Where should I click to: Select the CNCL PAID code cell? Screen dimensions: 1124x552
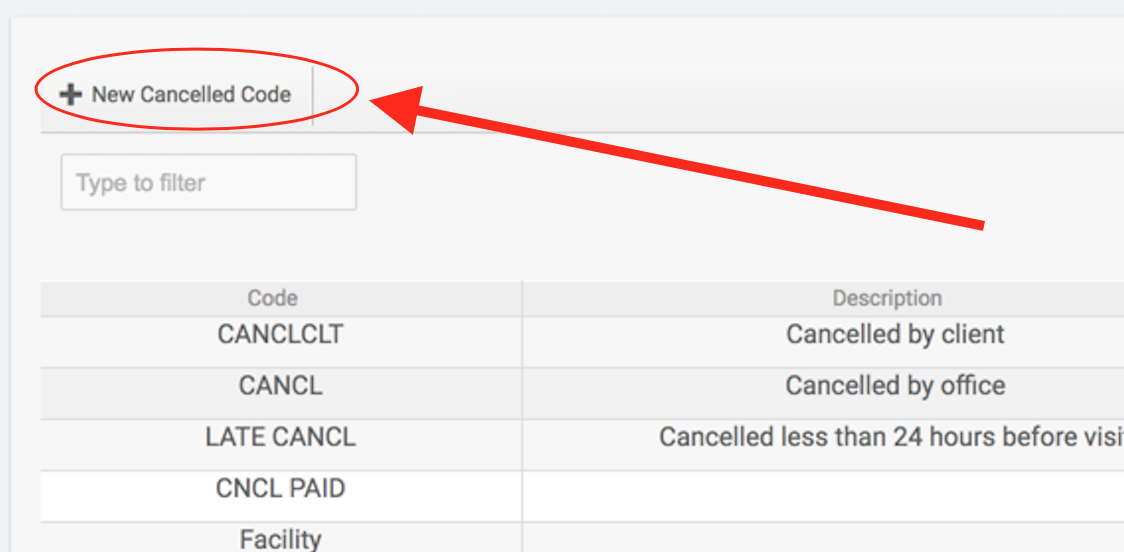[280, 489]
